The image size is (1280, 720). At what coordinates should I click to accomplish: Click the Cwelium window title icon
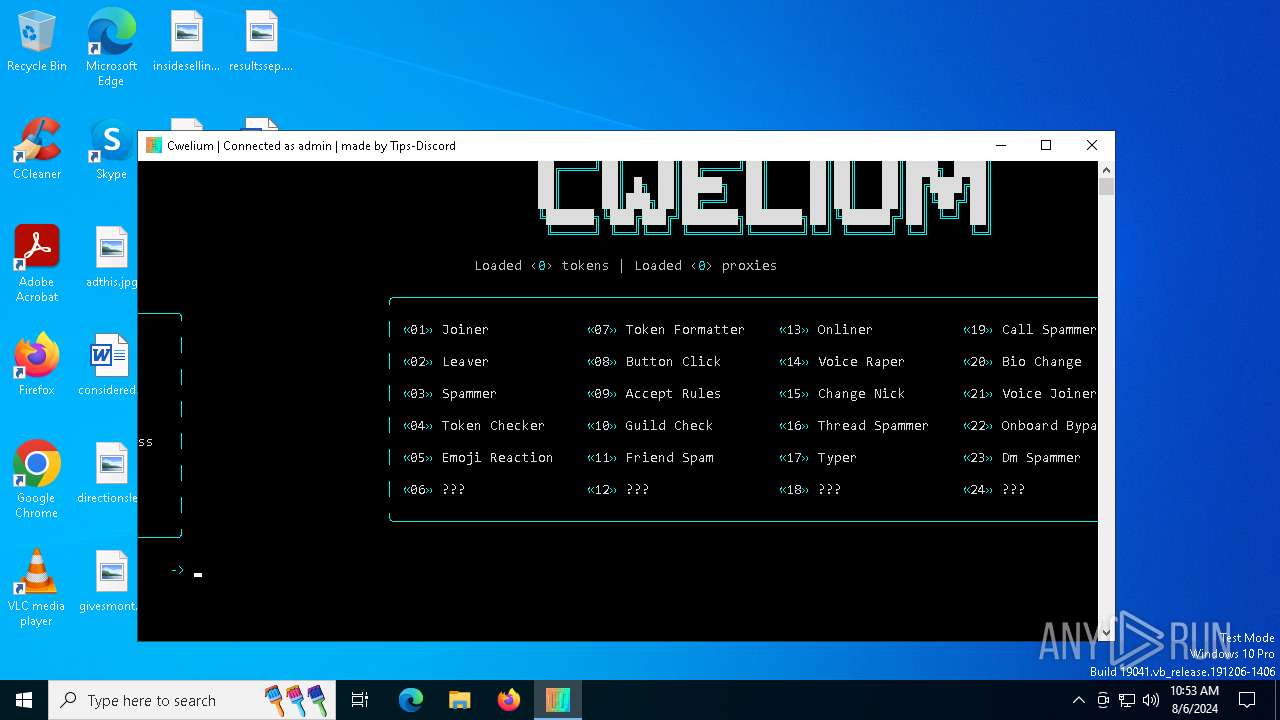(154, 145)
